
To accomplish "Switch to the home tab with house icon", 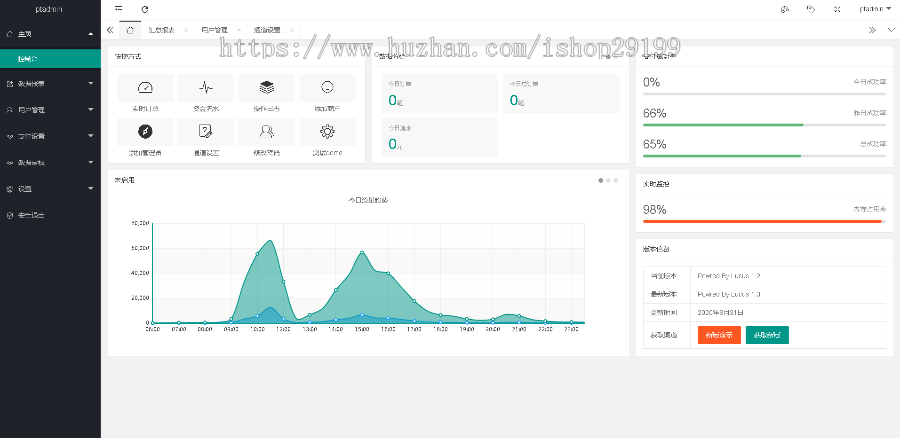I will 130,30.
